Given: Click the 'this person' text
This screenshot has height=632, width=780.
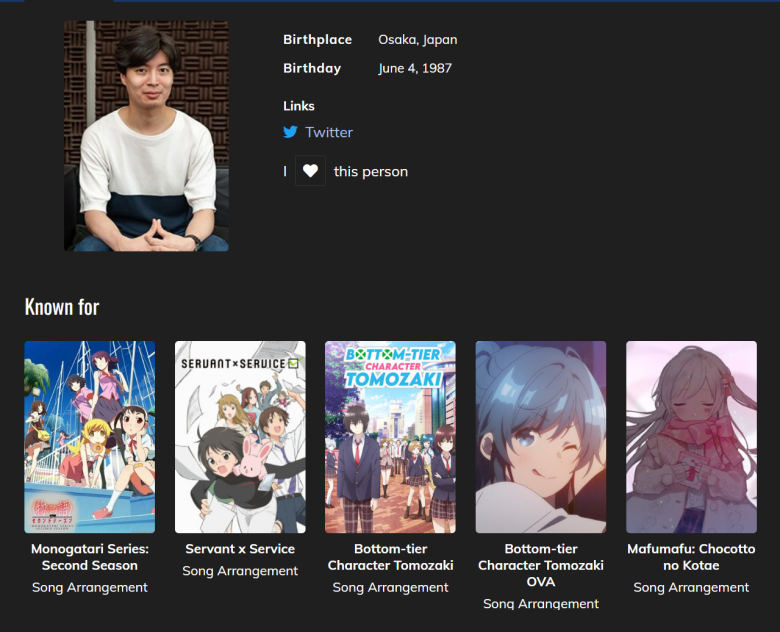Looking at the screenshot, I should point(371,172).
